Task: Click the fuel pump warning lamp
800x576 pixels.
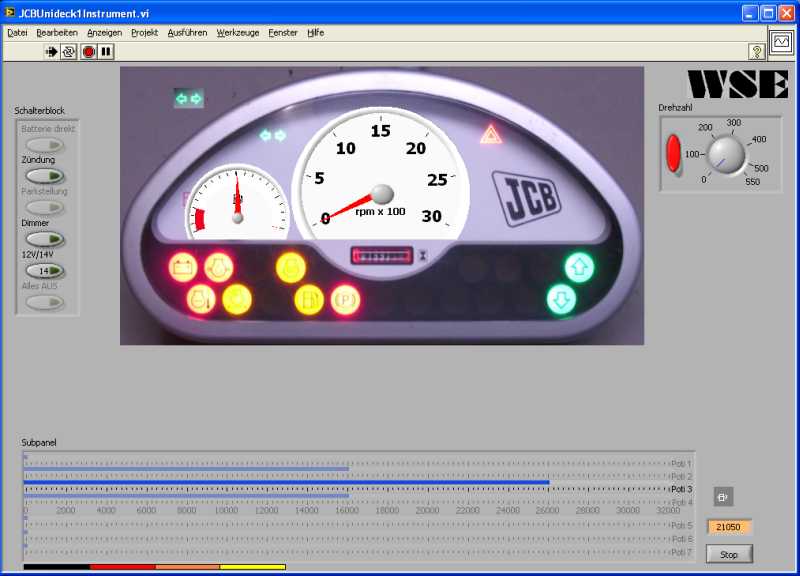Action: (x=309, y=299)
